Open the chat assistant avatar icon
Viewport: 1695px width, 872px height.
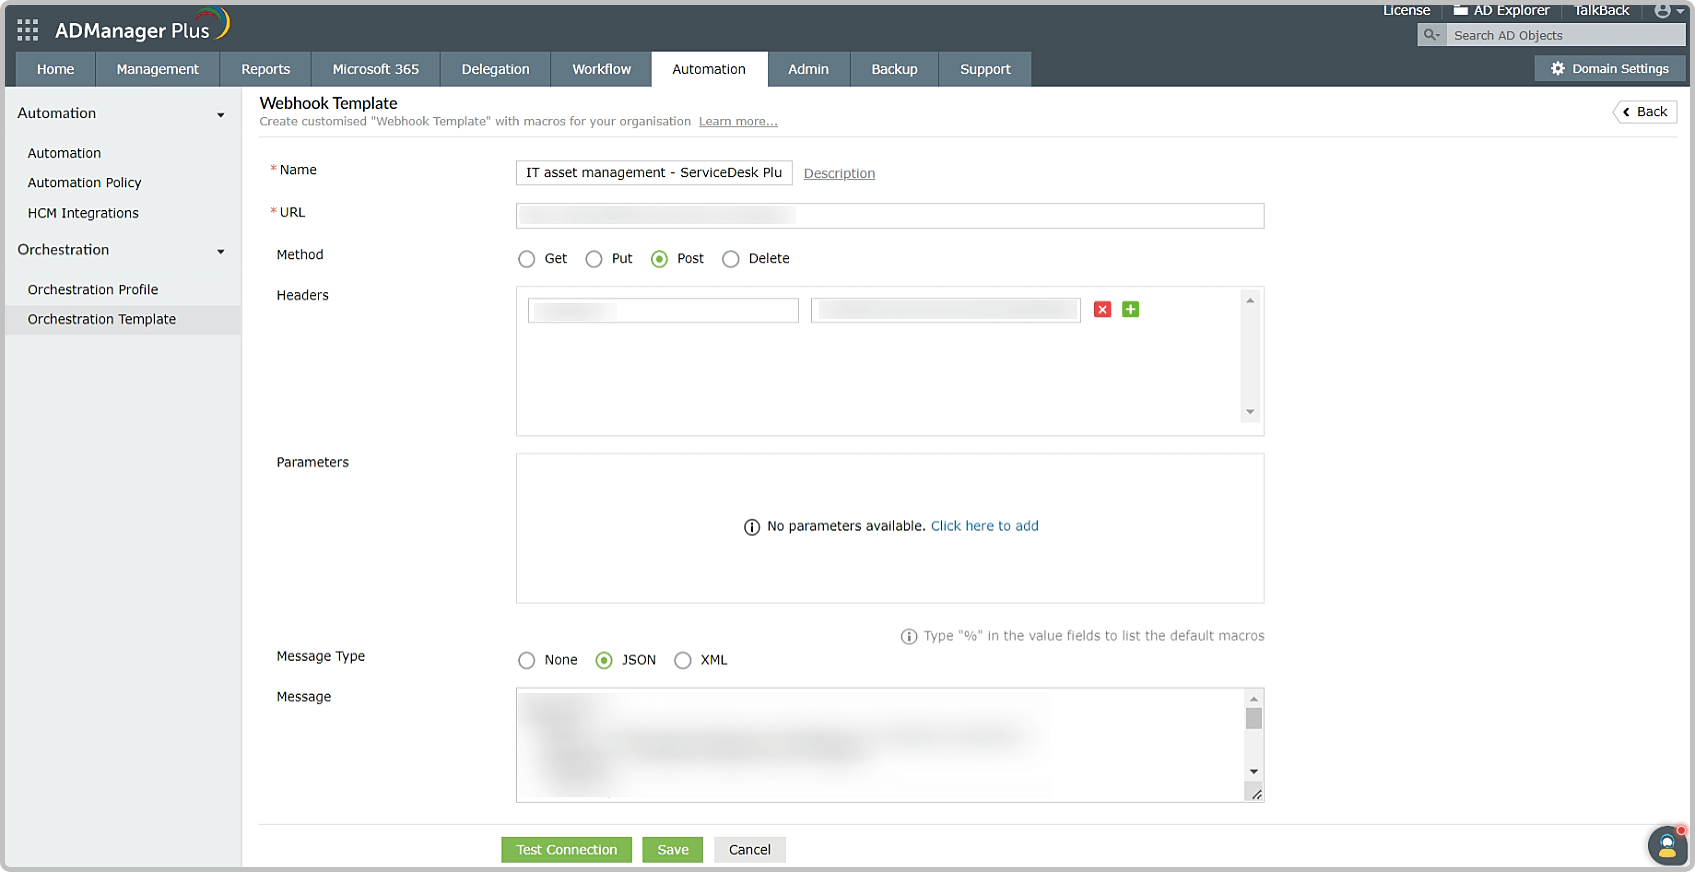(1666, 846)
